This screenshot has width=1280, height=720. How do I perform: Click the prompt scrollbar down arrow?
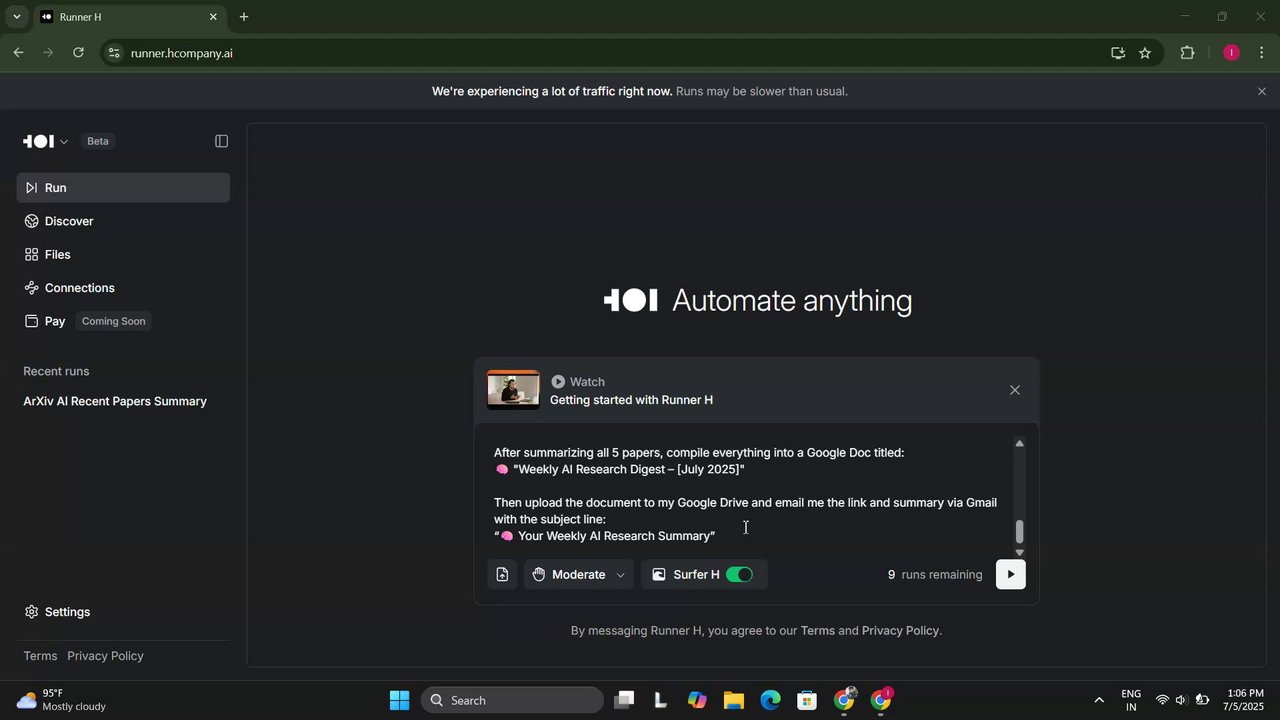point(1019,552)
